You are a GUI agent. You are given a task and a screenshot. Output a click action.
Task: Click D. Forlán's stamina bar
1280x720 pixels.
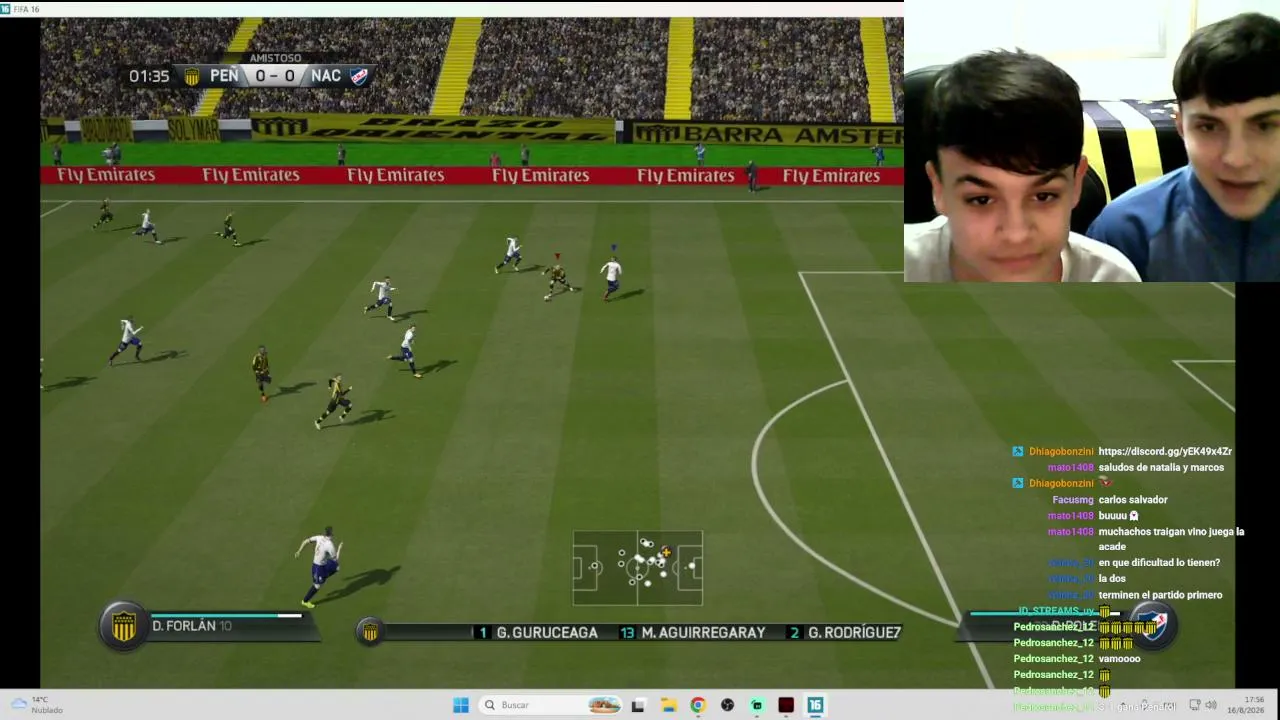[x=226, y=615]
